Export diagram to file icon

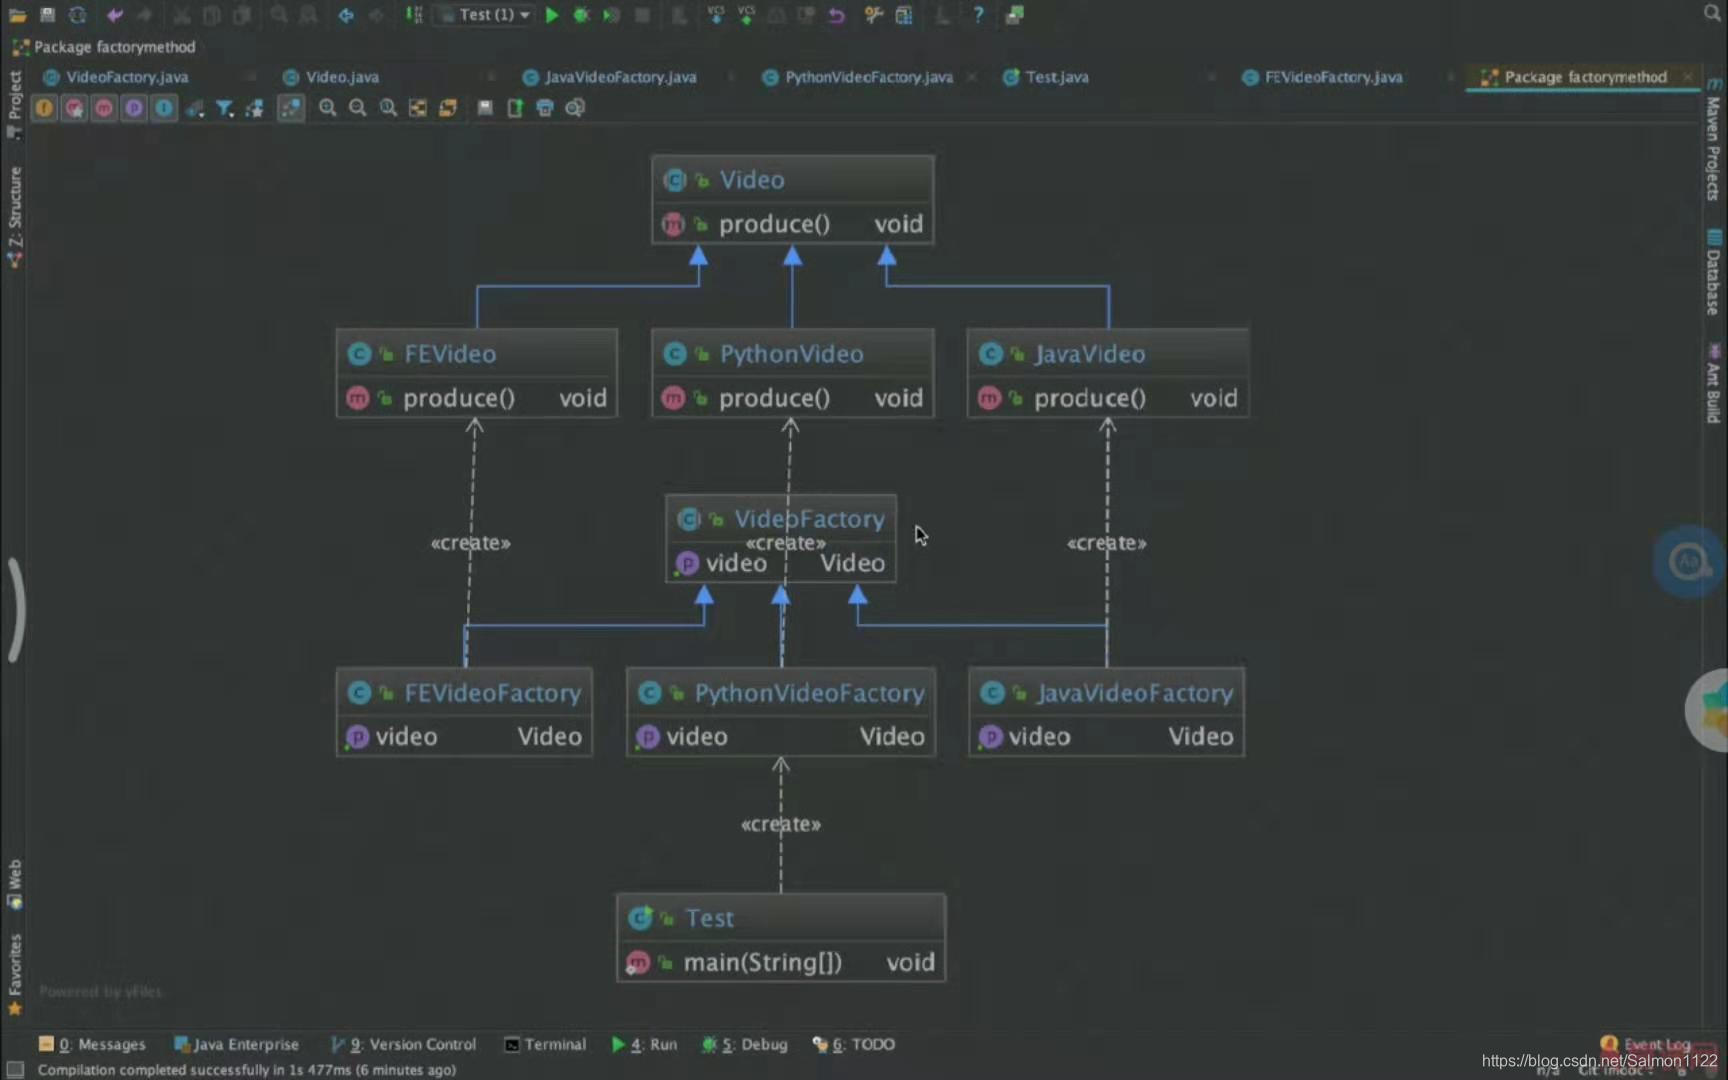(x=515, y=108)
